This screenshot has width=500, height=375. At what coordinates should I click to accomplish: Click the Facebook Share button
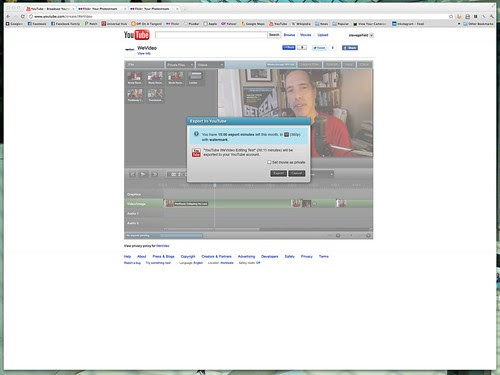(350, 48)
